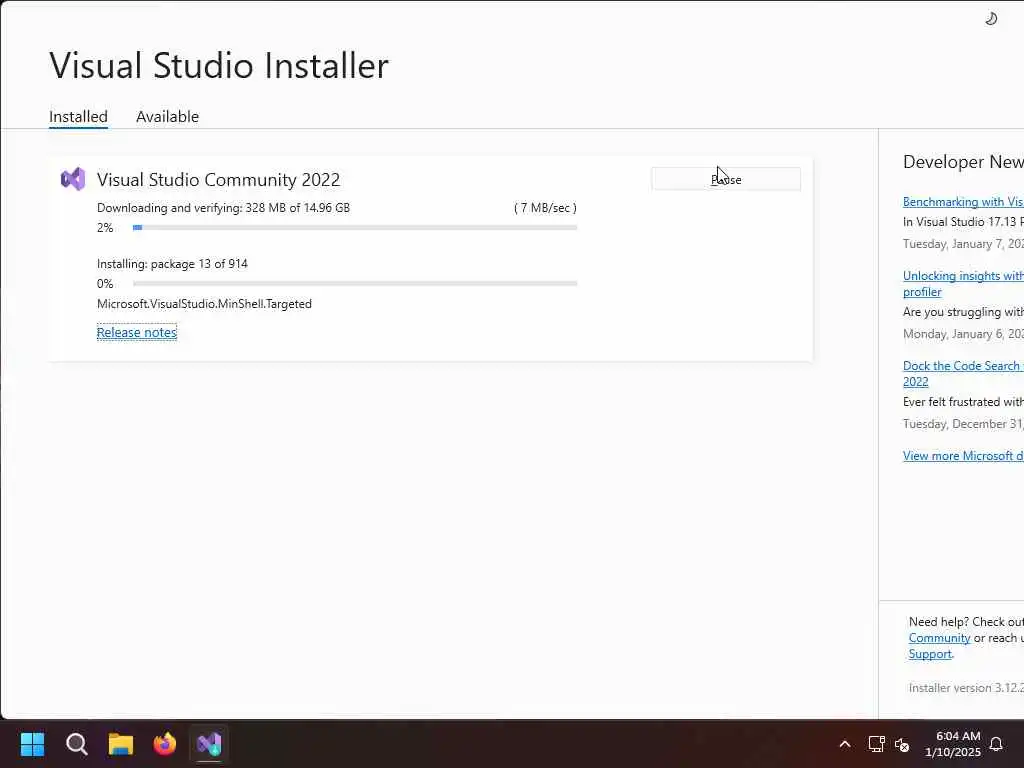Click the Installing package 13 of 914 text

(x=172, y=264)
